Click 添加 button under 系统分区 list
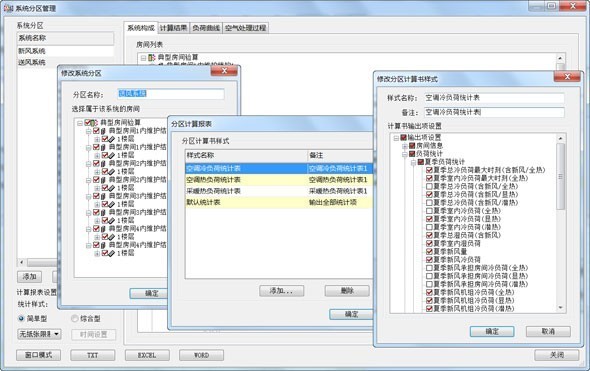The height and width of the screenshot is (371, 590). pyautogui.click(x=29, y=277)
